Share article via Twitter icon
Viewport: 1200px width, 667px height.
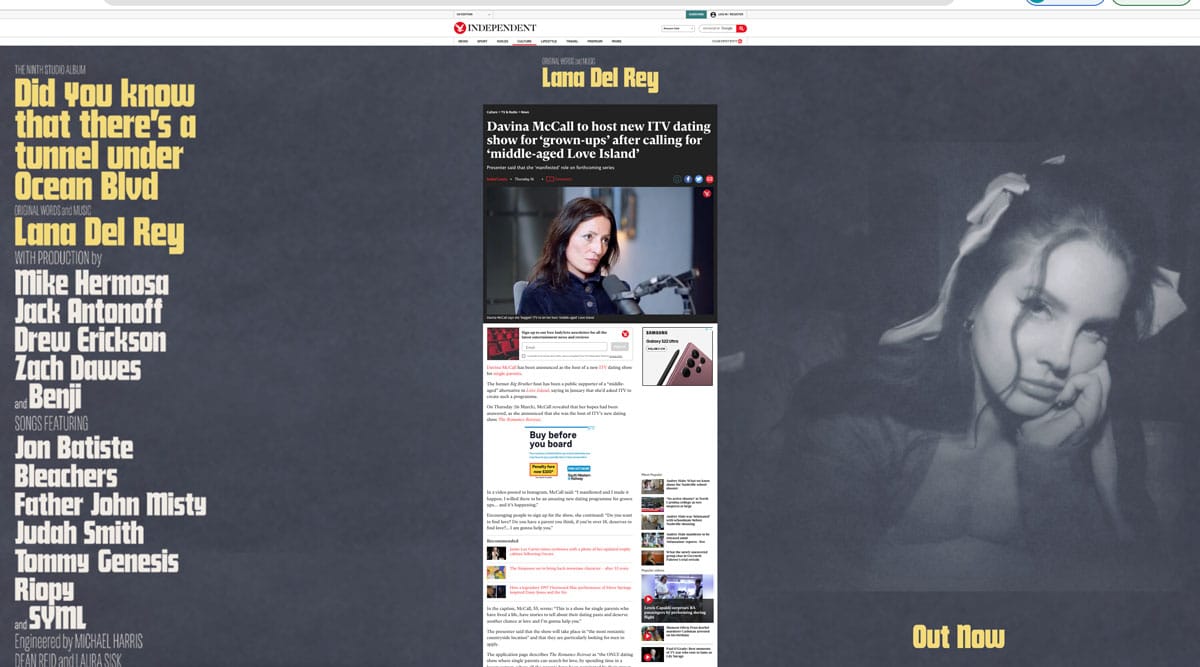pyautogui.click(x=699, y=179)
